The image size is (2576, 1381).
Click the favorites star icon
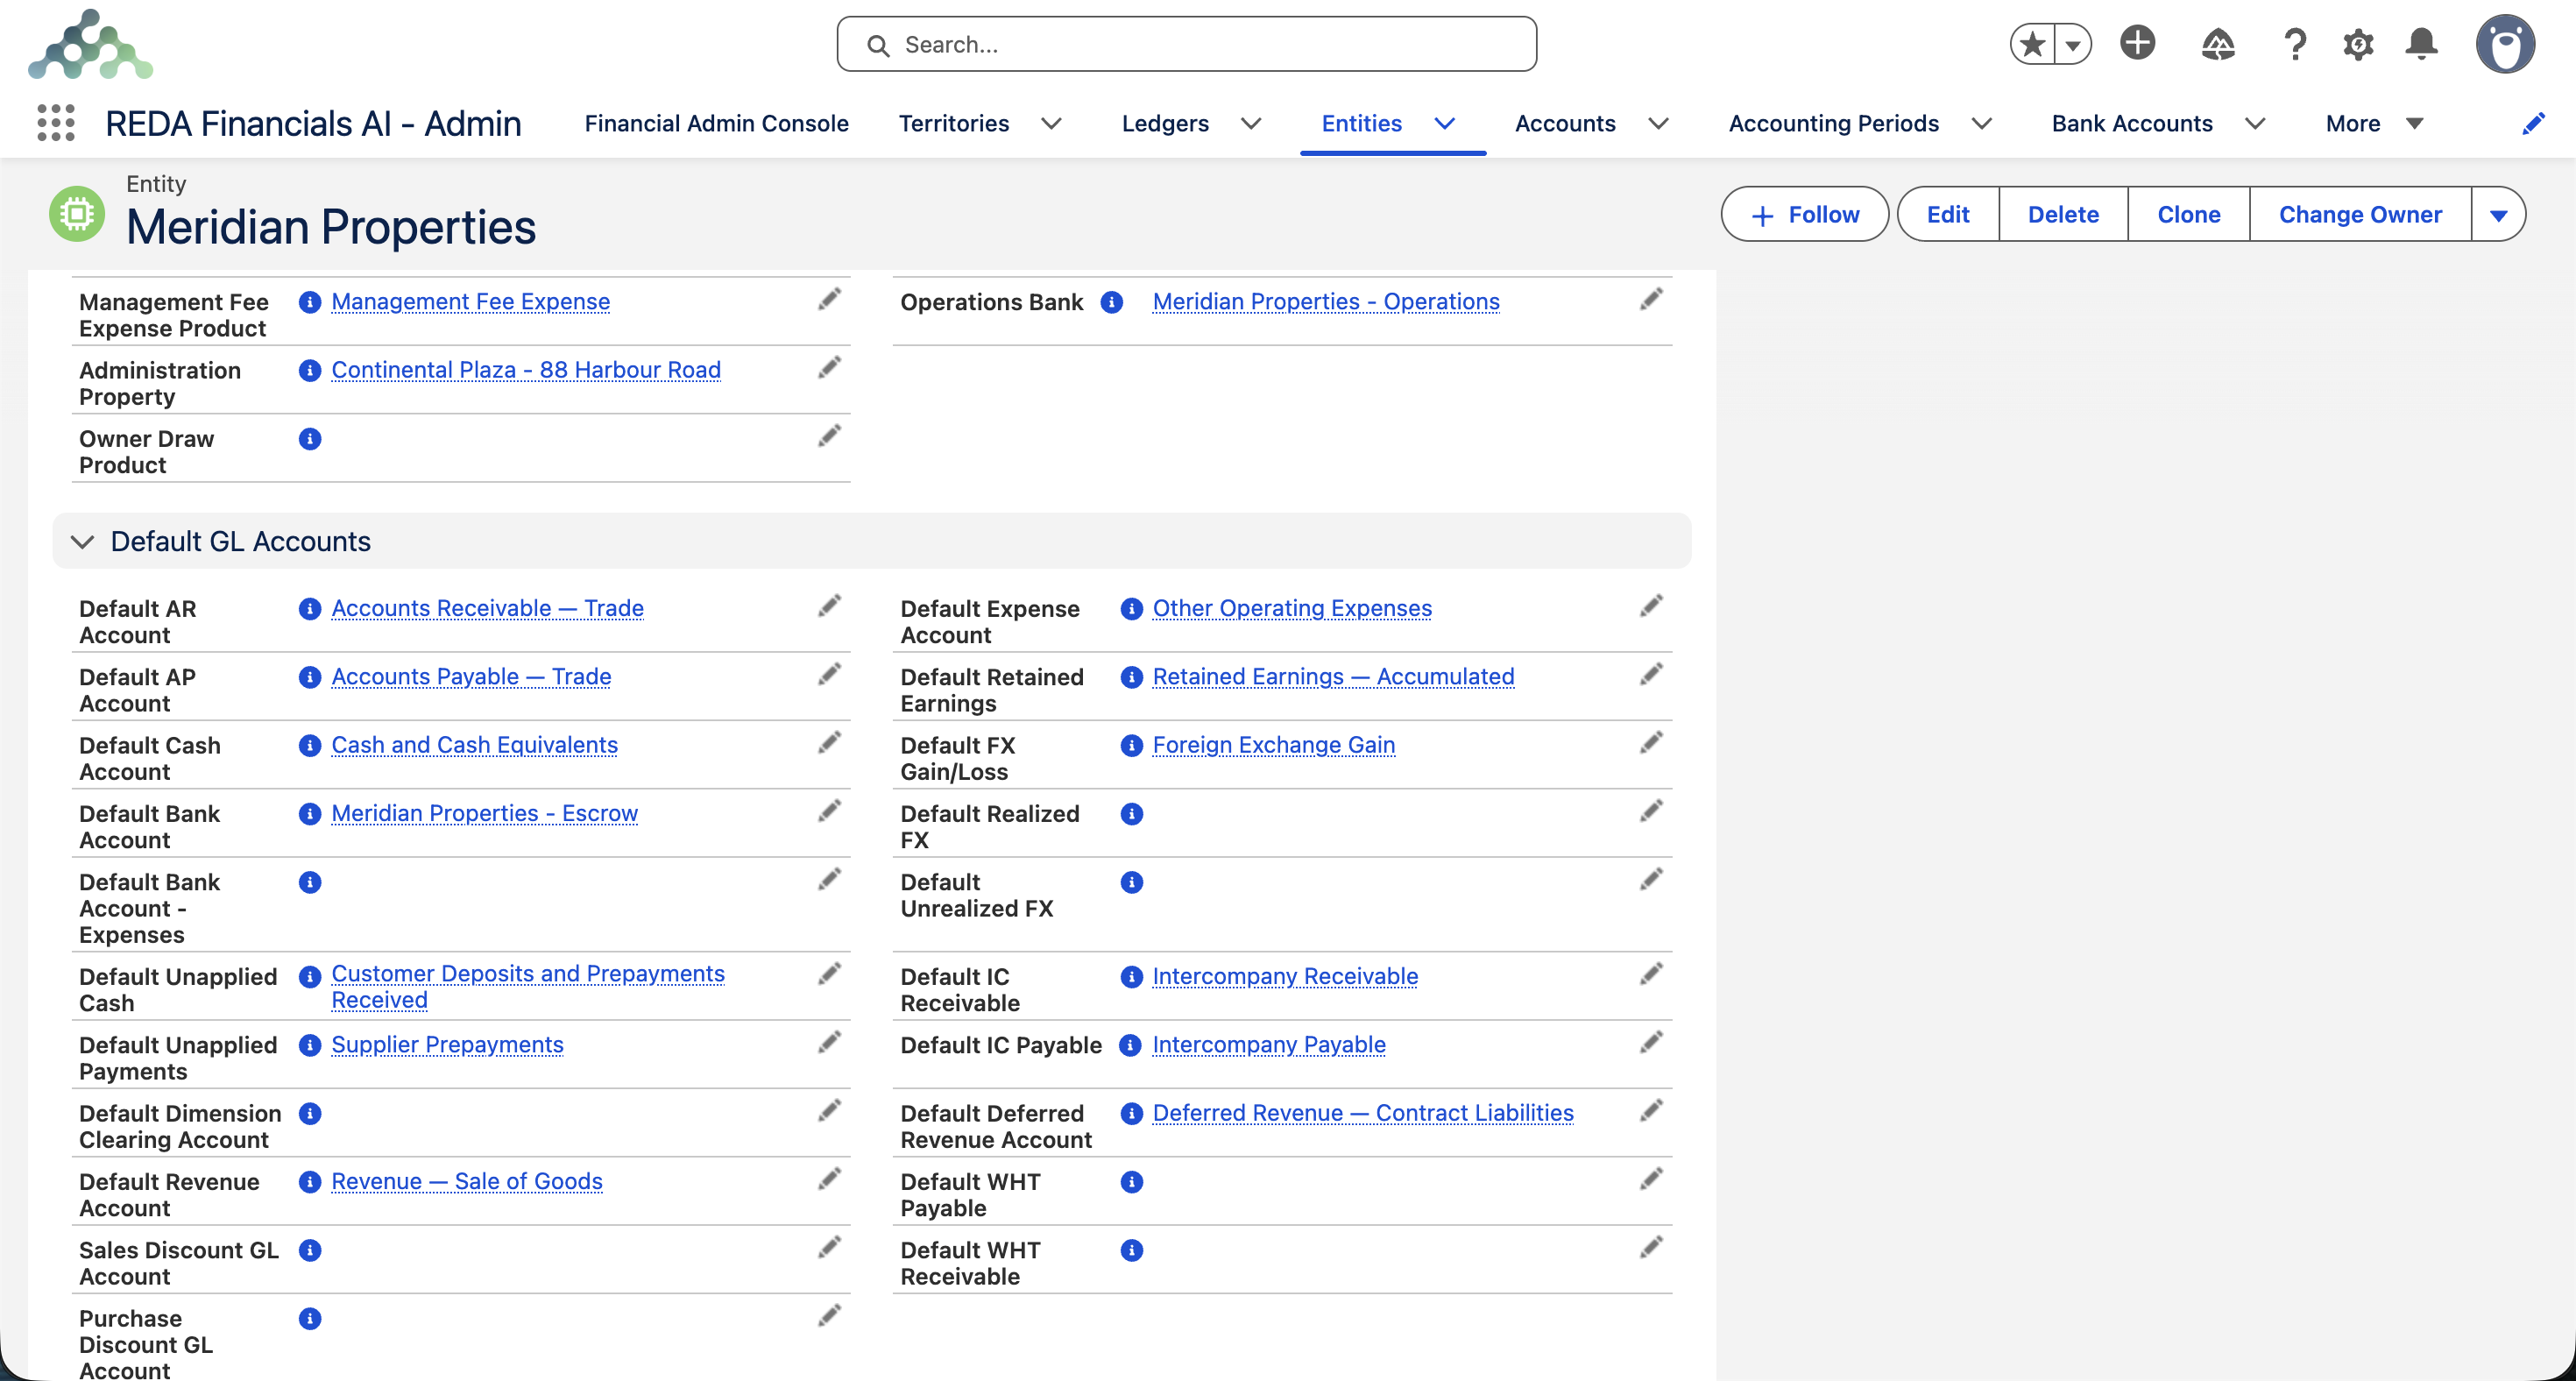2032,44
